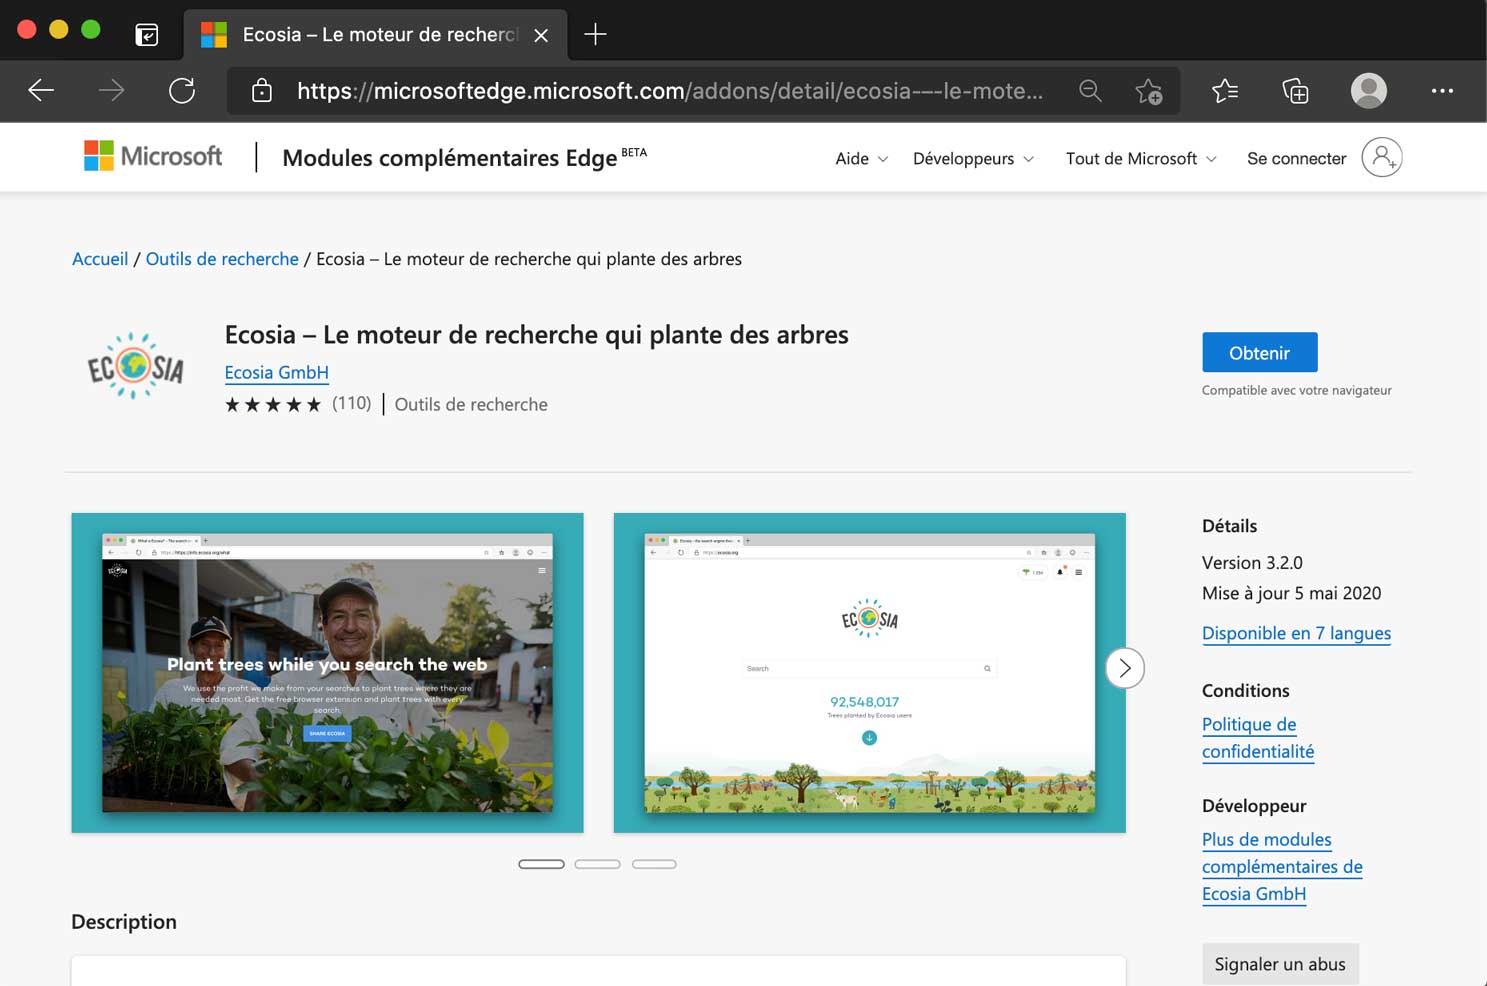Open the Edge settings and more menu
The width and height of the screenshot is (1487, 986).
point(1442,91)
